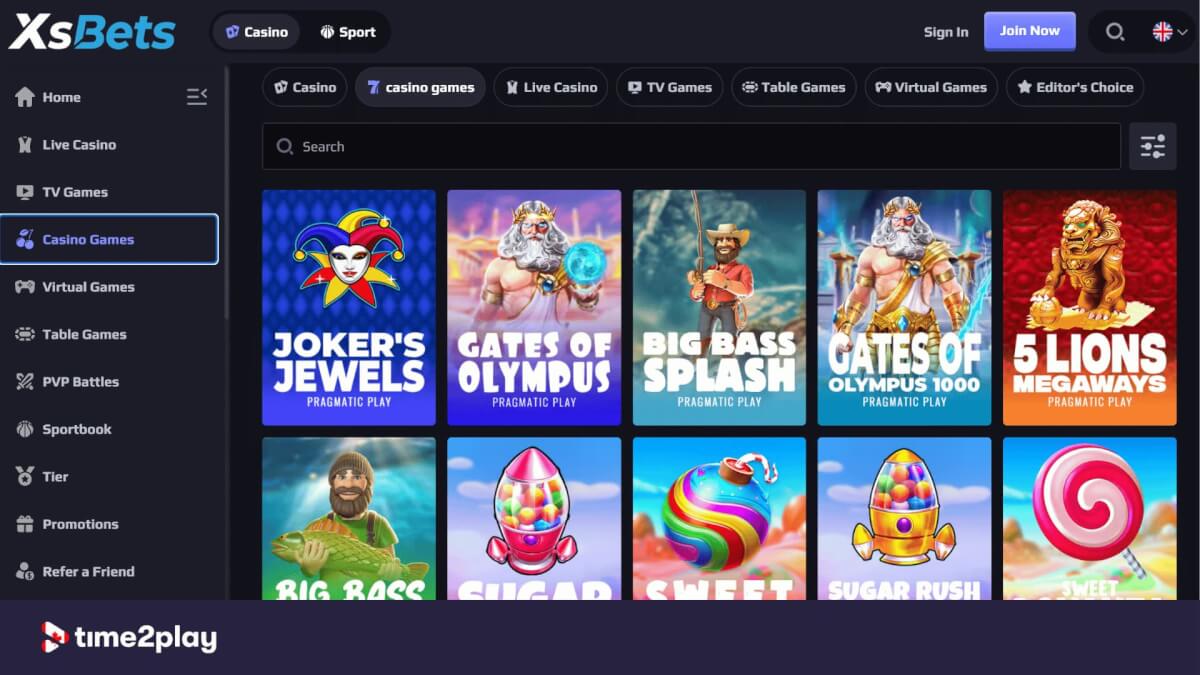Collapse the sidebar menu icon
Image resolution: width=1200 pixels, height=675 pixels.
(197, 97)
